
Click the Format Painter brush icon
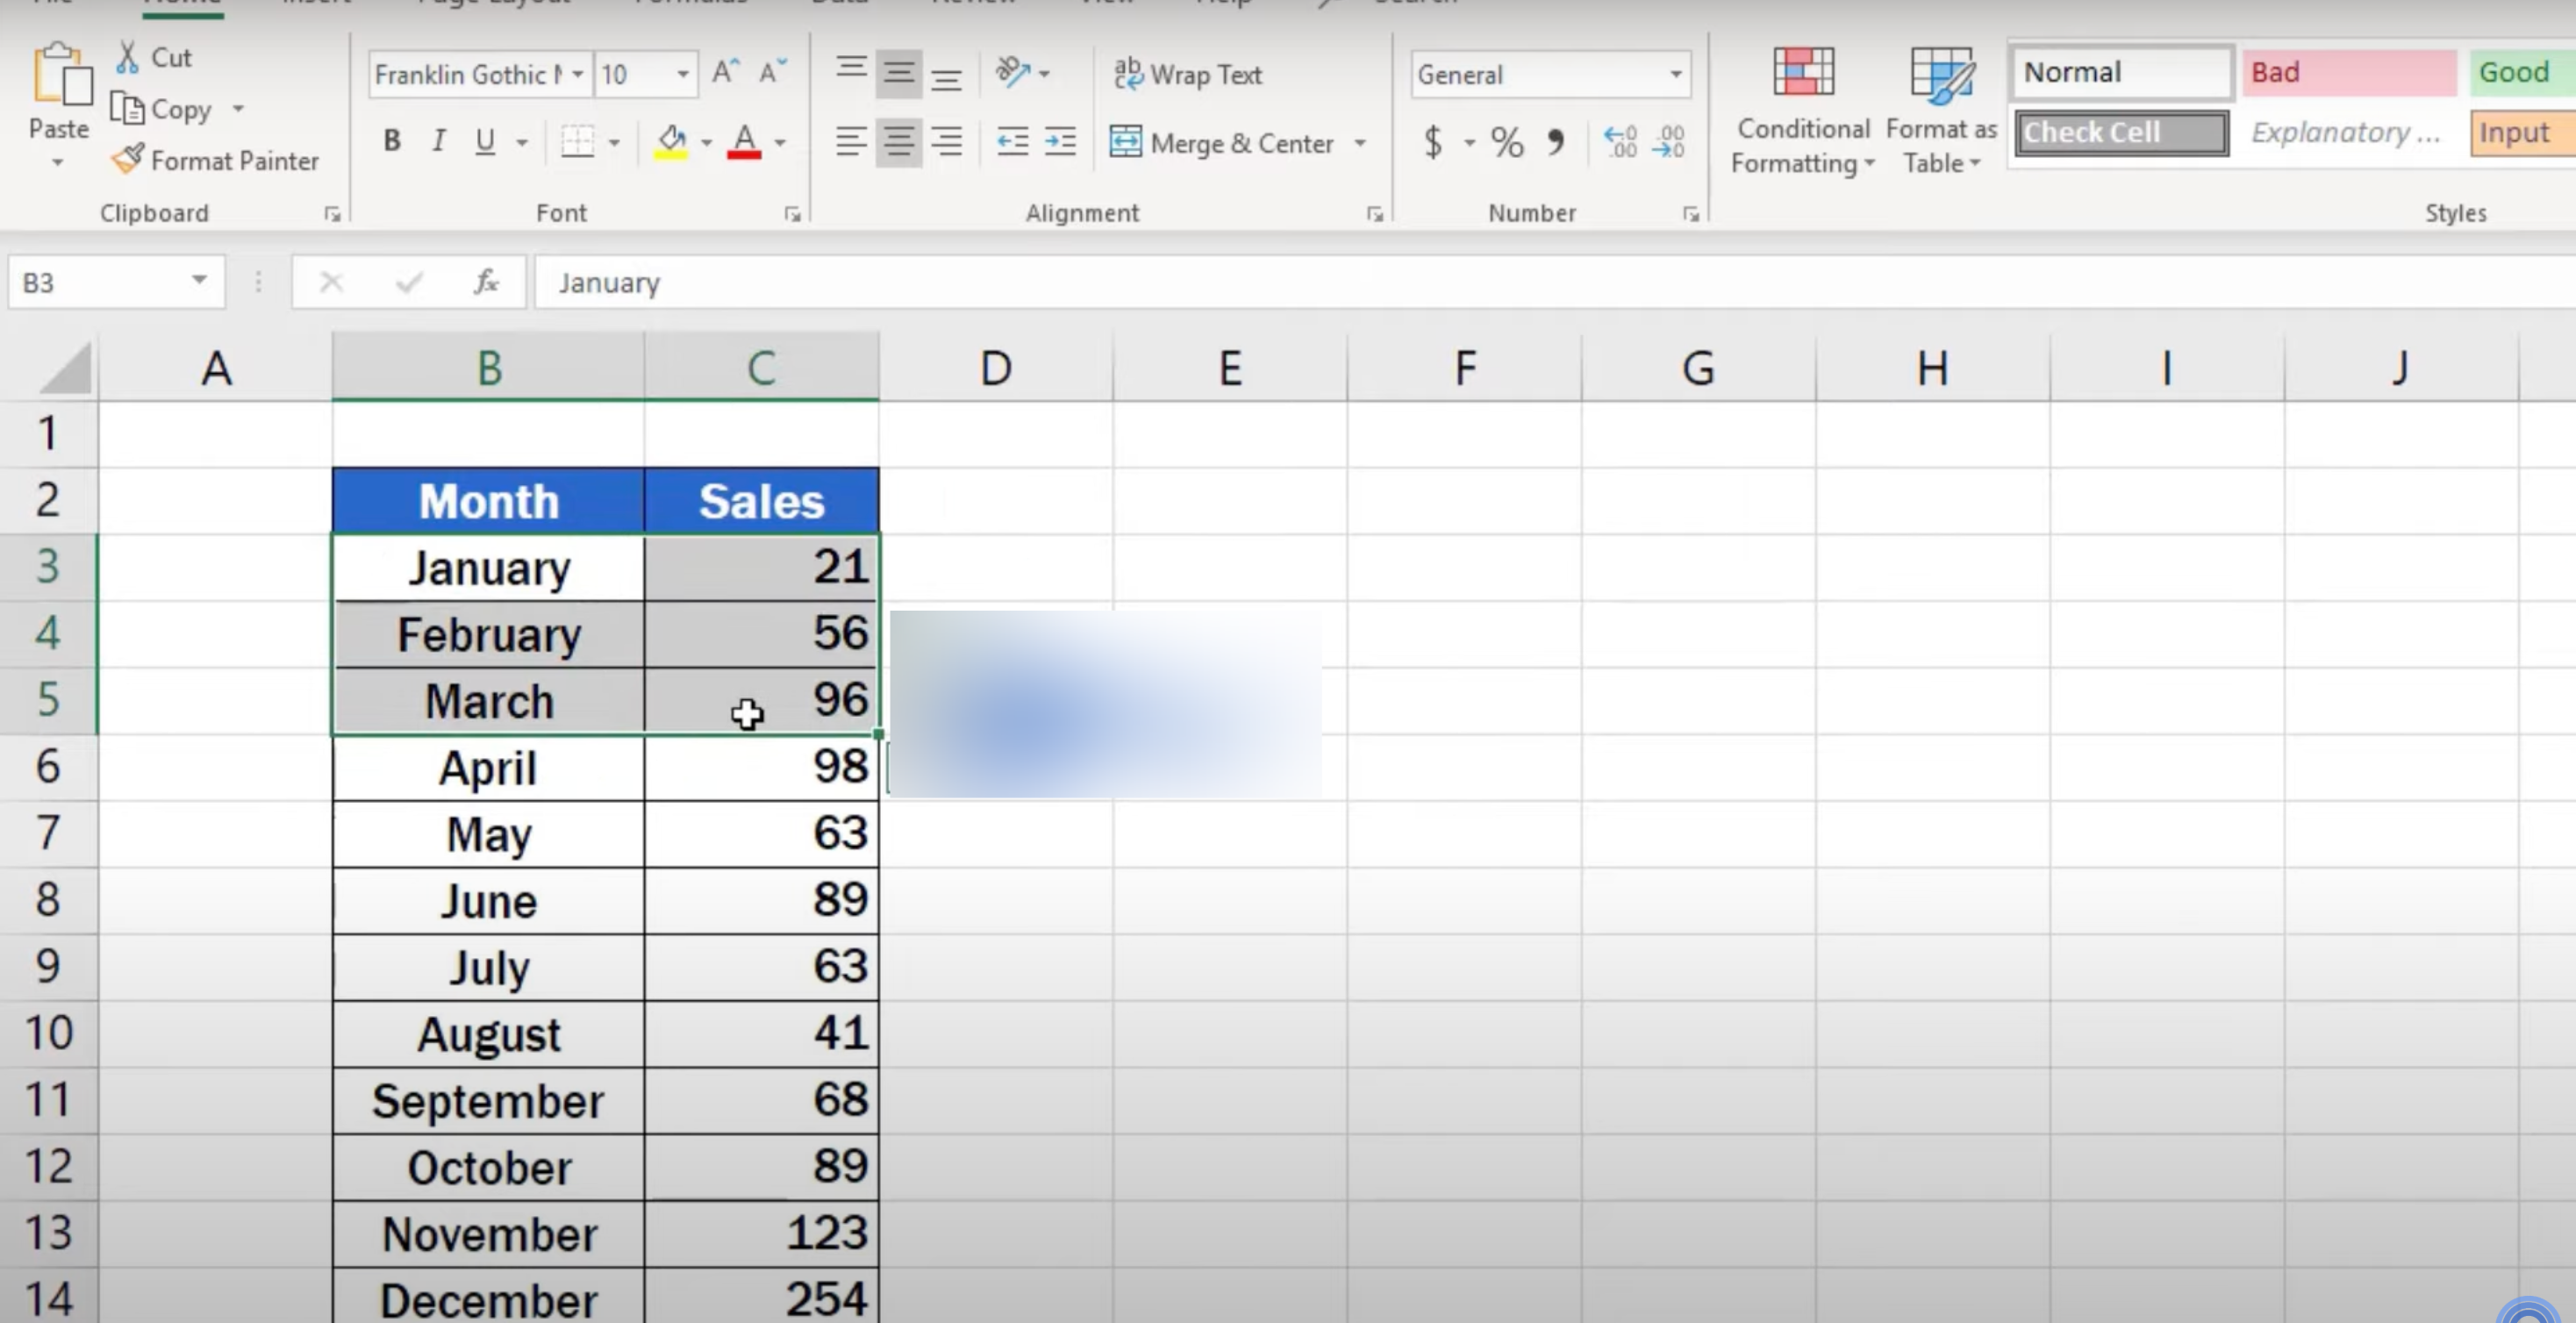coord(128,160)
